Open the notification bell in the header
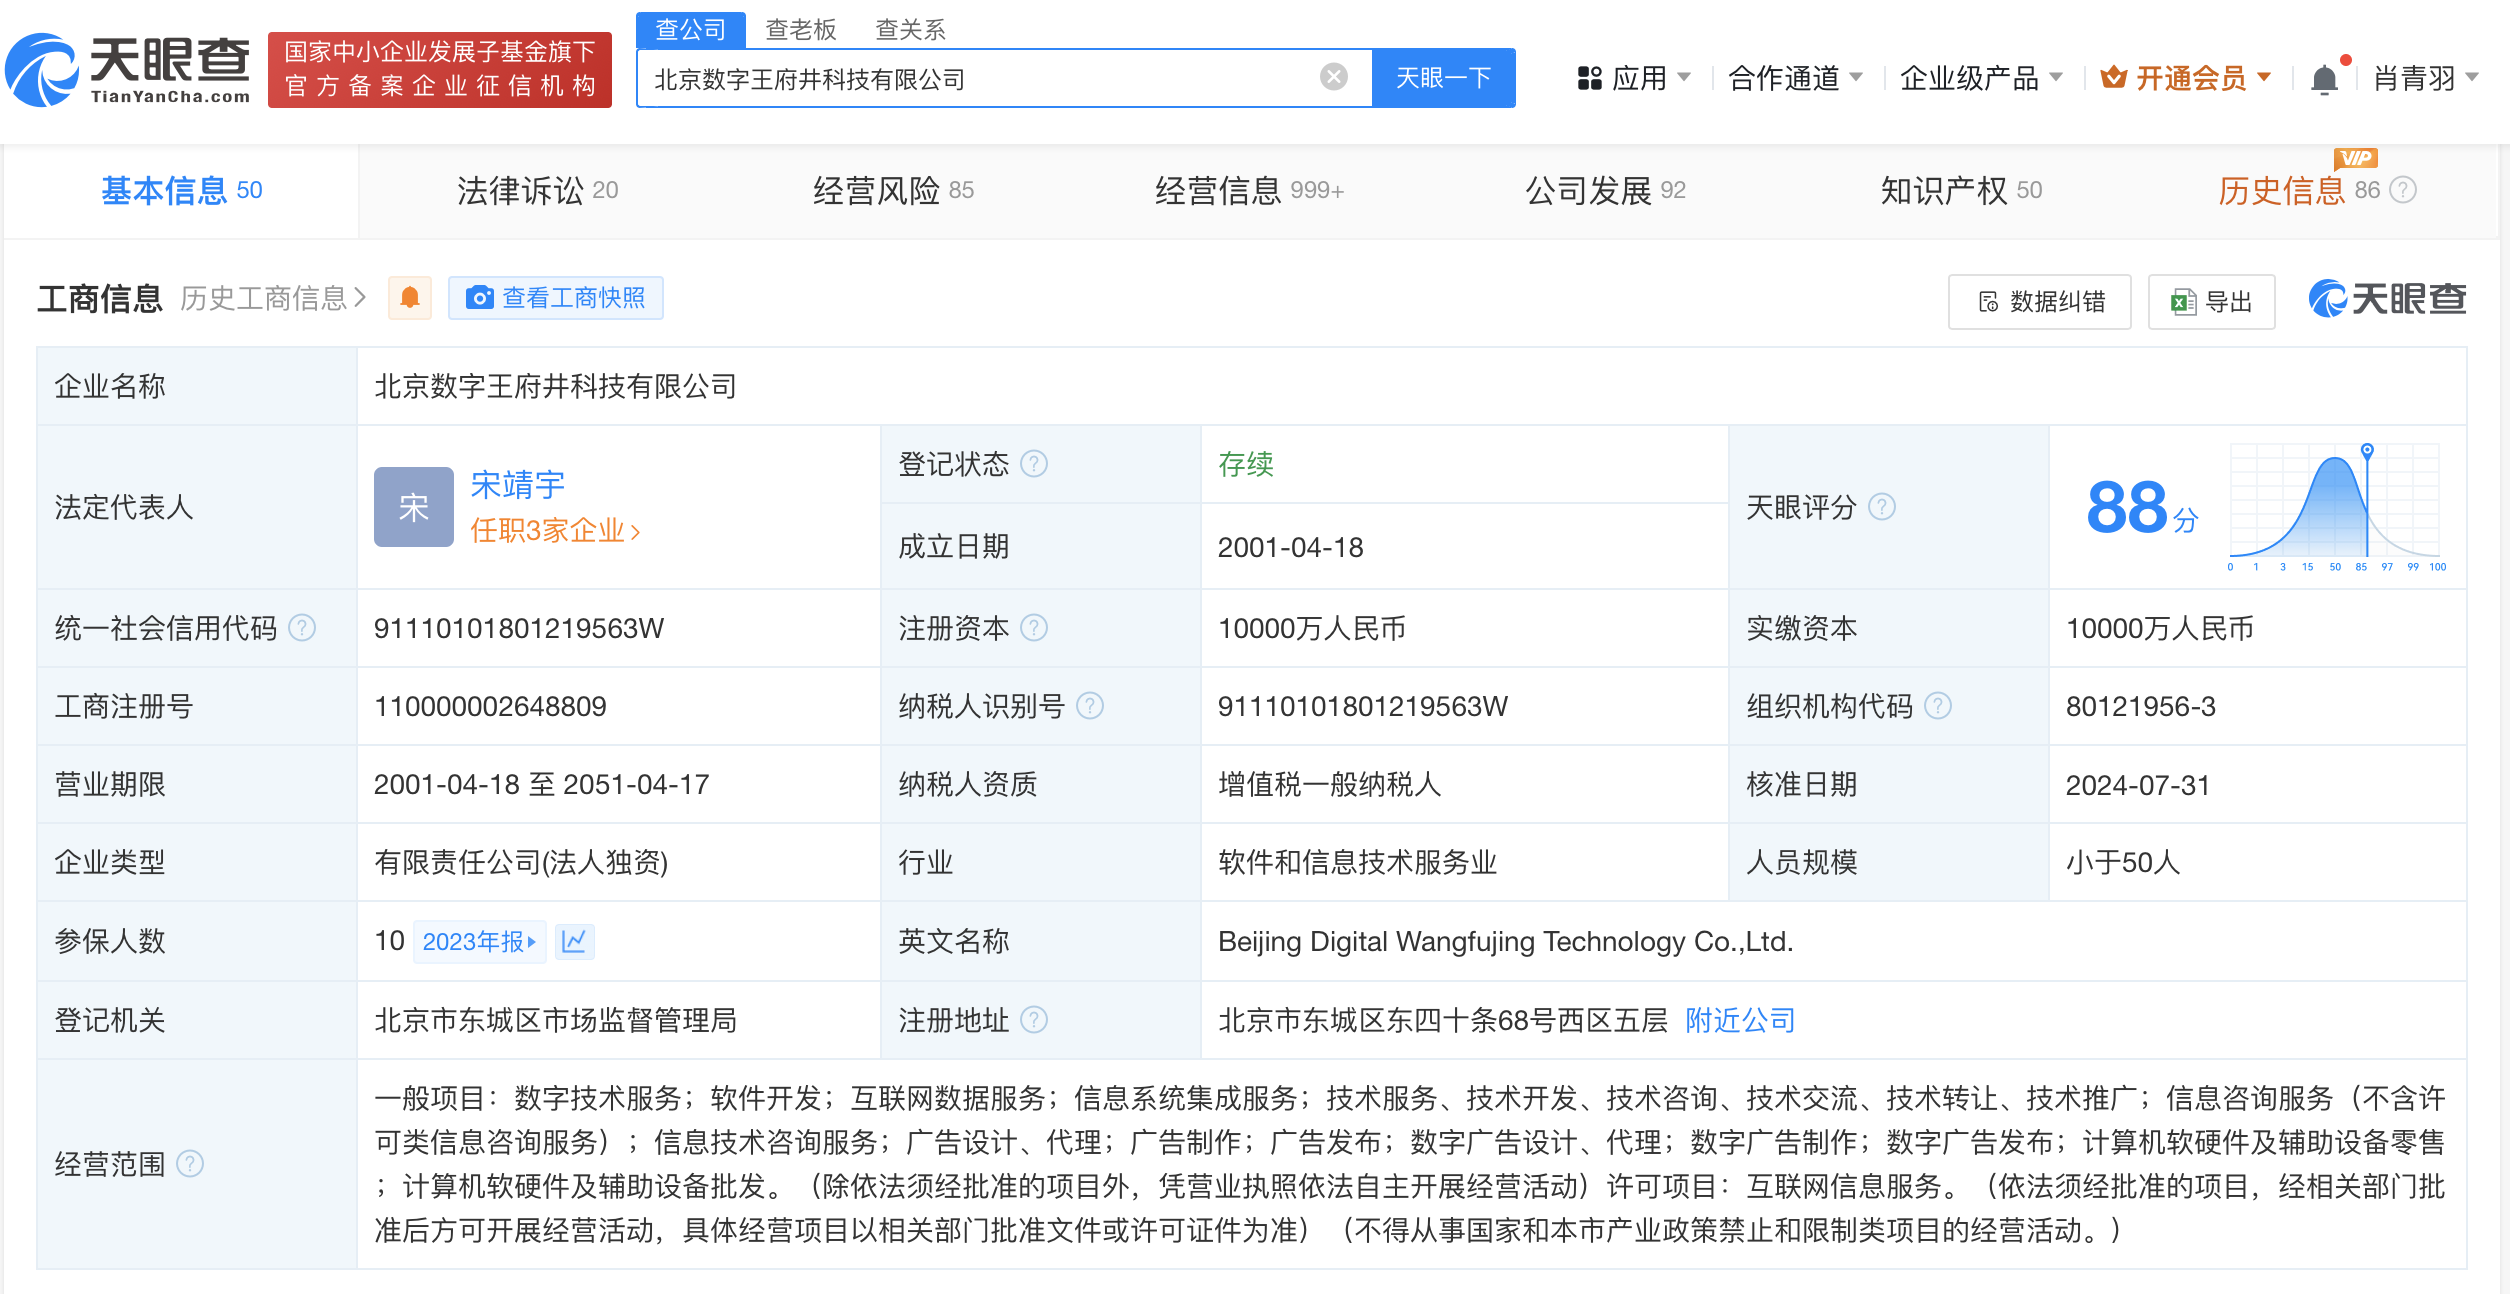 click(x=2325, y=79)
